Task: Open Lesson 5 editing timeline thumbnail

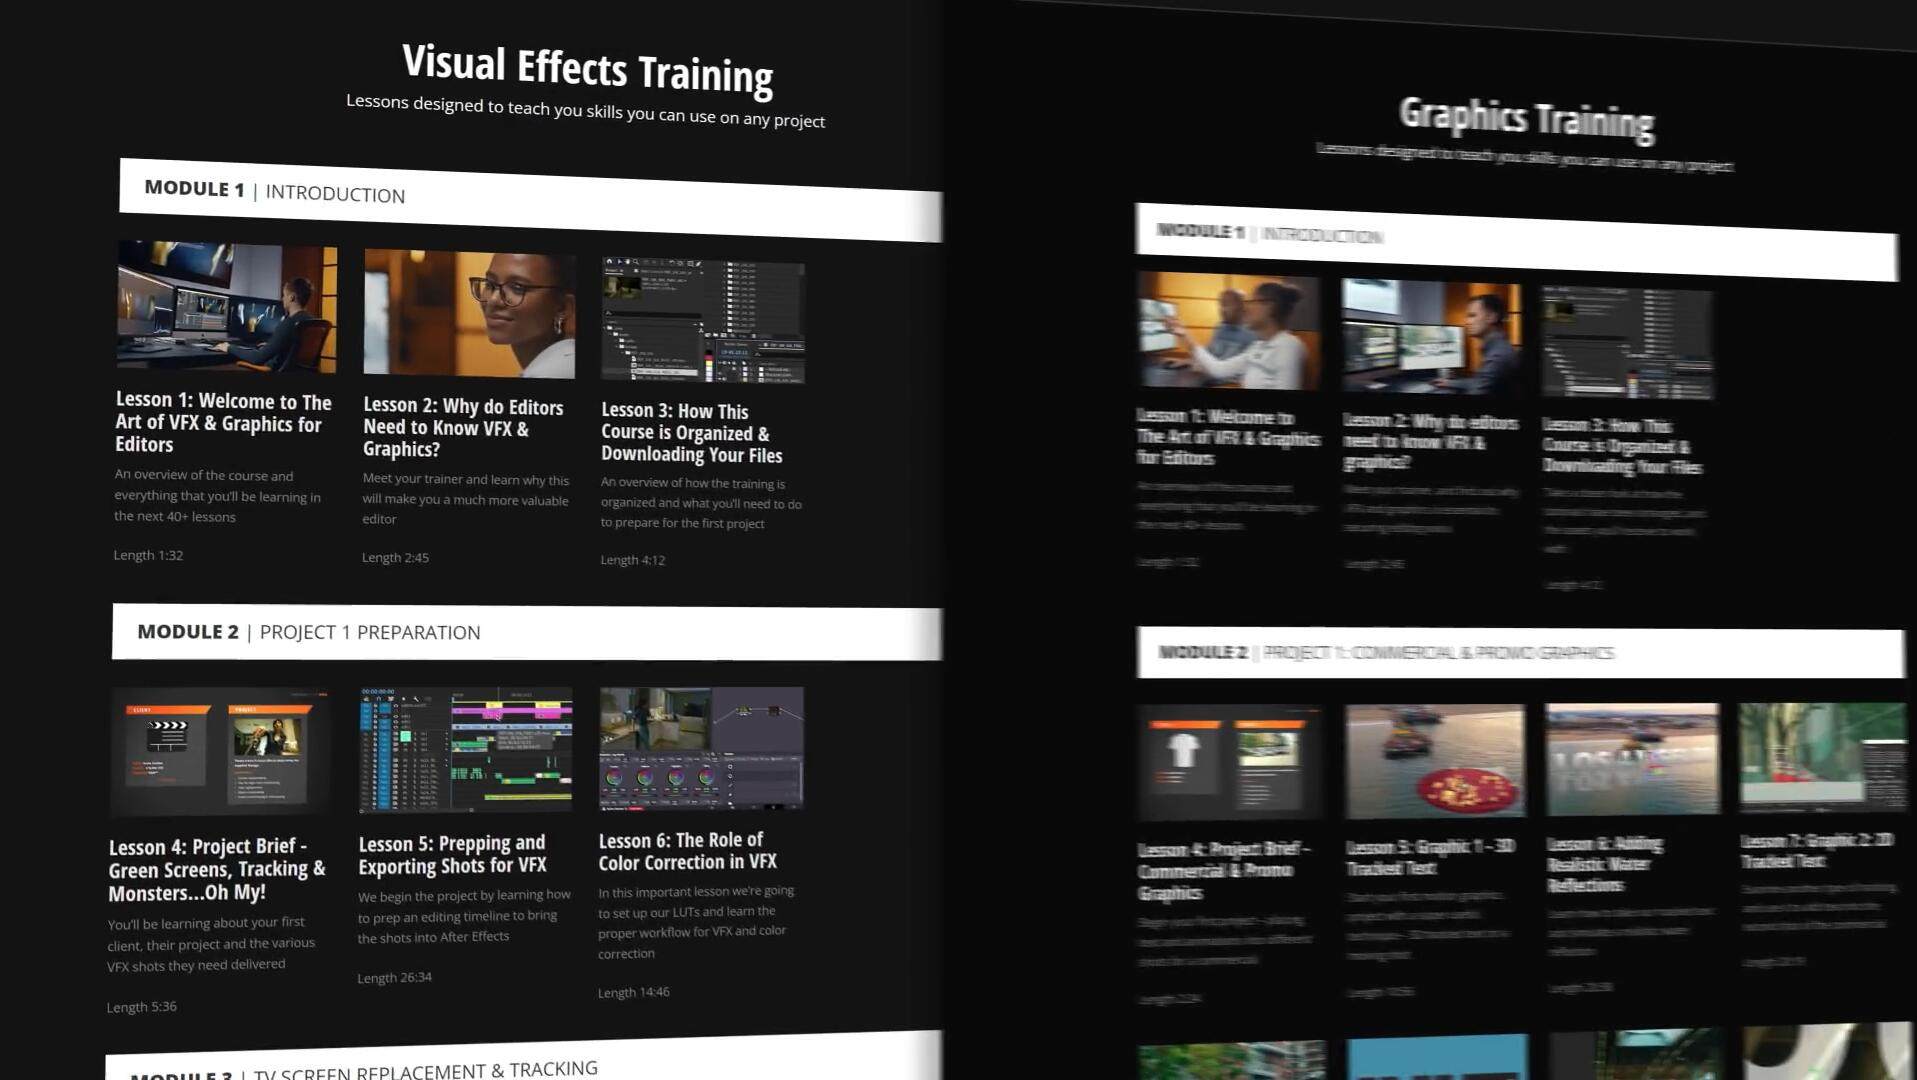Action: click(466, 749)
